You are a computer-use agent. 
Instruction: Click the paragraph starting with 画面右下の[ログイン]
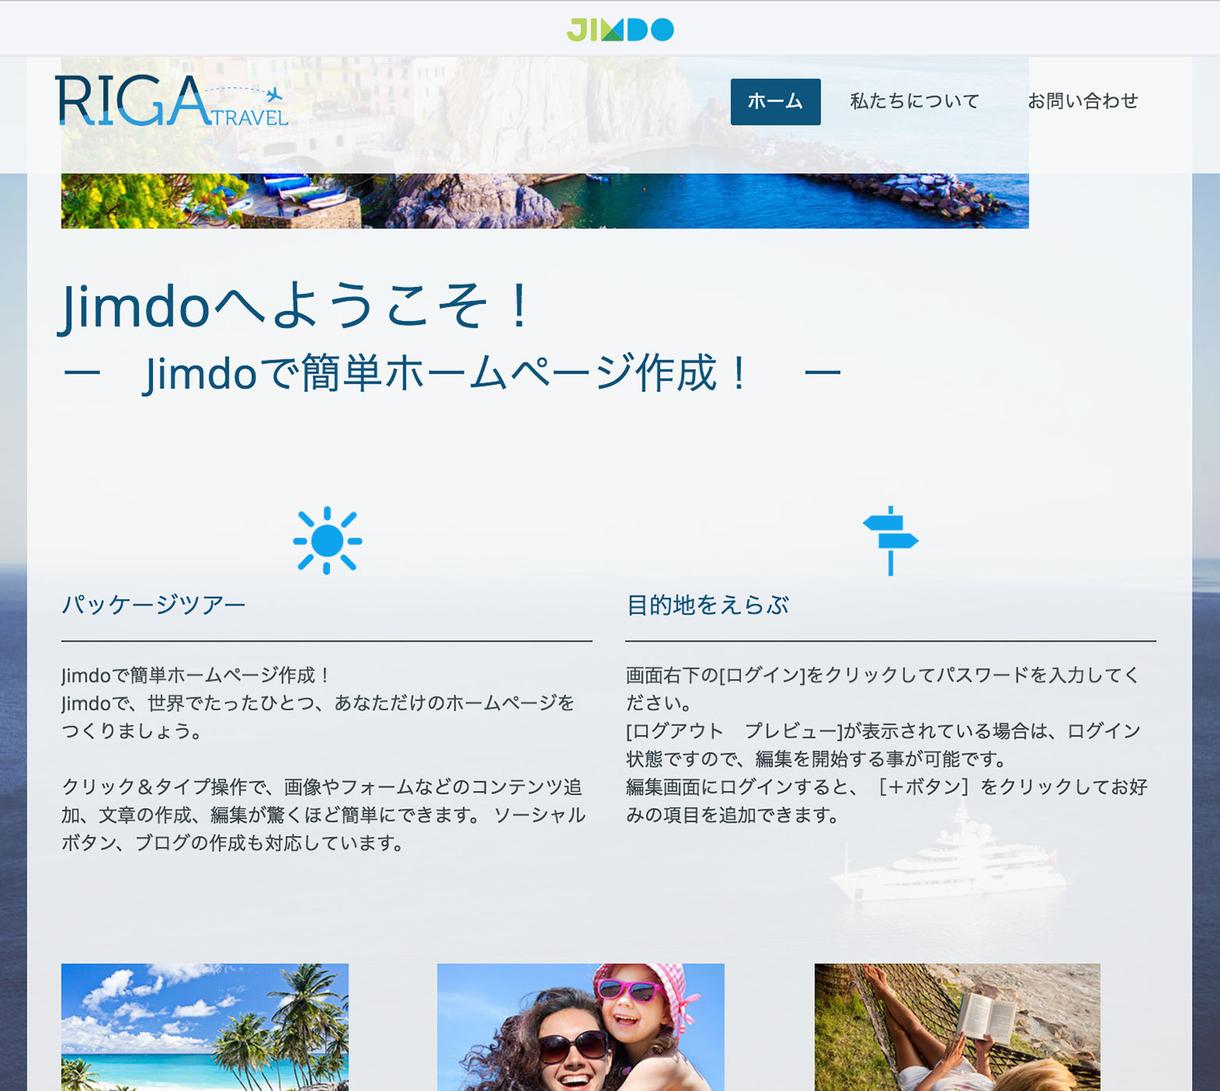click(x=885, y=745)
